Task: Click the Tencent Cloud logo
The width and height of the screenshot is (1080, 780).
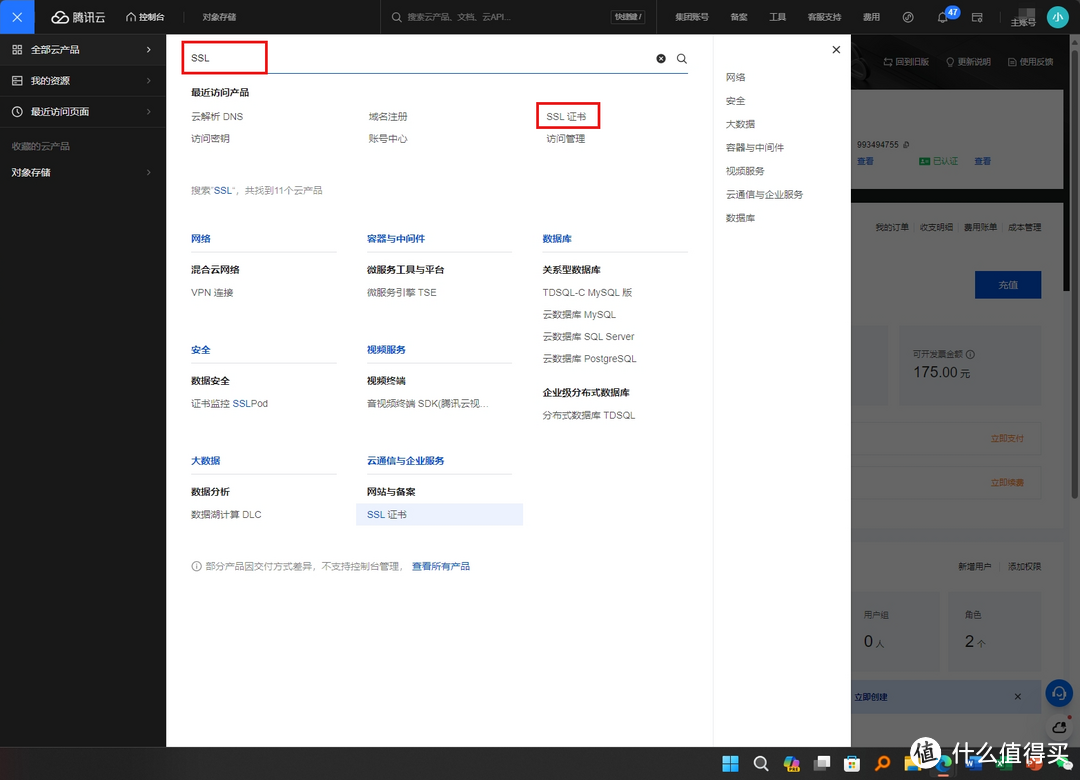Action: 79,17
